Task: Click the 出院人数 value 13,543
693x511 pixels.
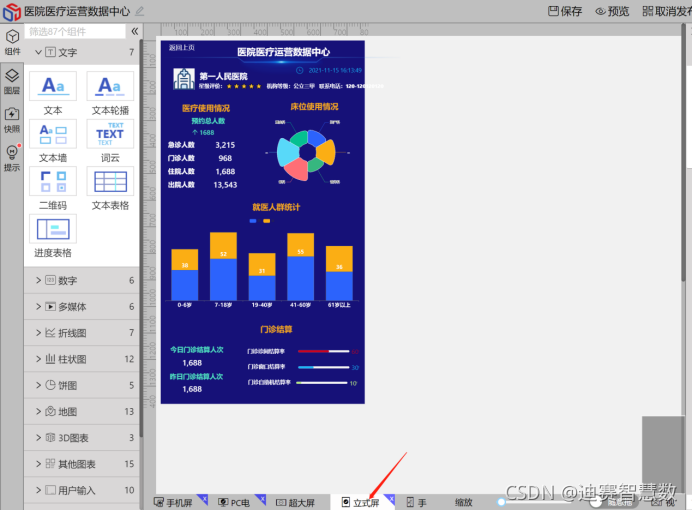Action: [225, 185]
